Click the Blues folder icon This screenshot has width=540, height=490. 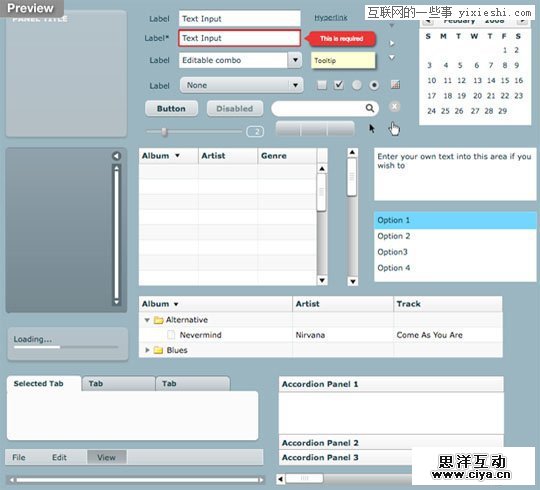point(158,351)
